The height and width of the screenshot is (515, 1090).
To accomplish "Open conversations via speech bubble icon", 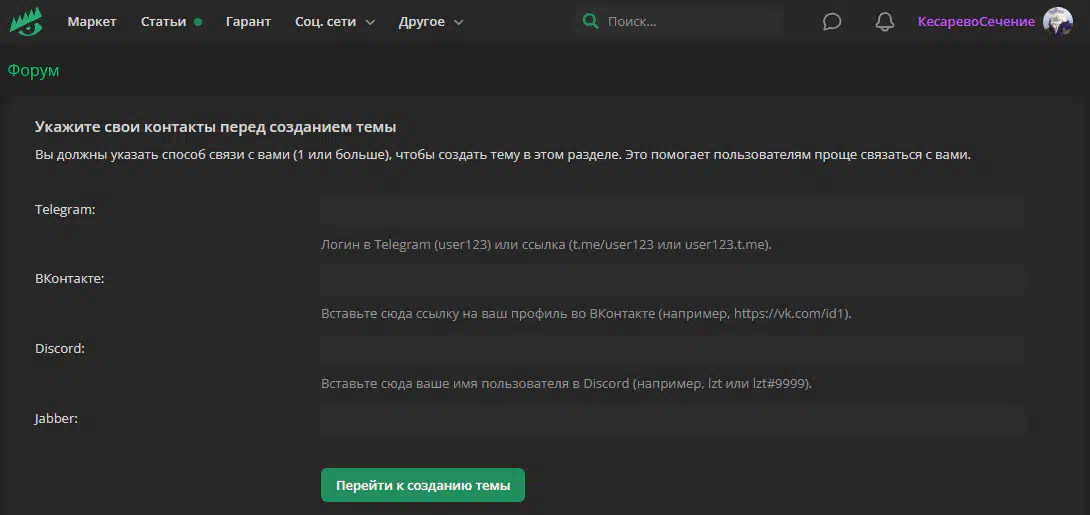I will [832, 22].
